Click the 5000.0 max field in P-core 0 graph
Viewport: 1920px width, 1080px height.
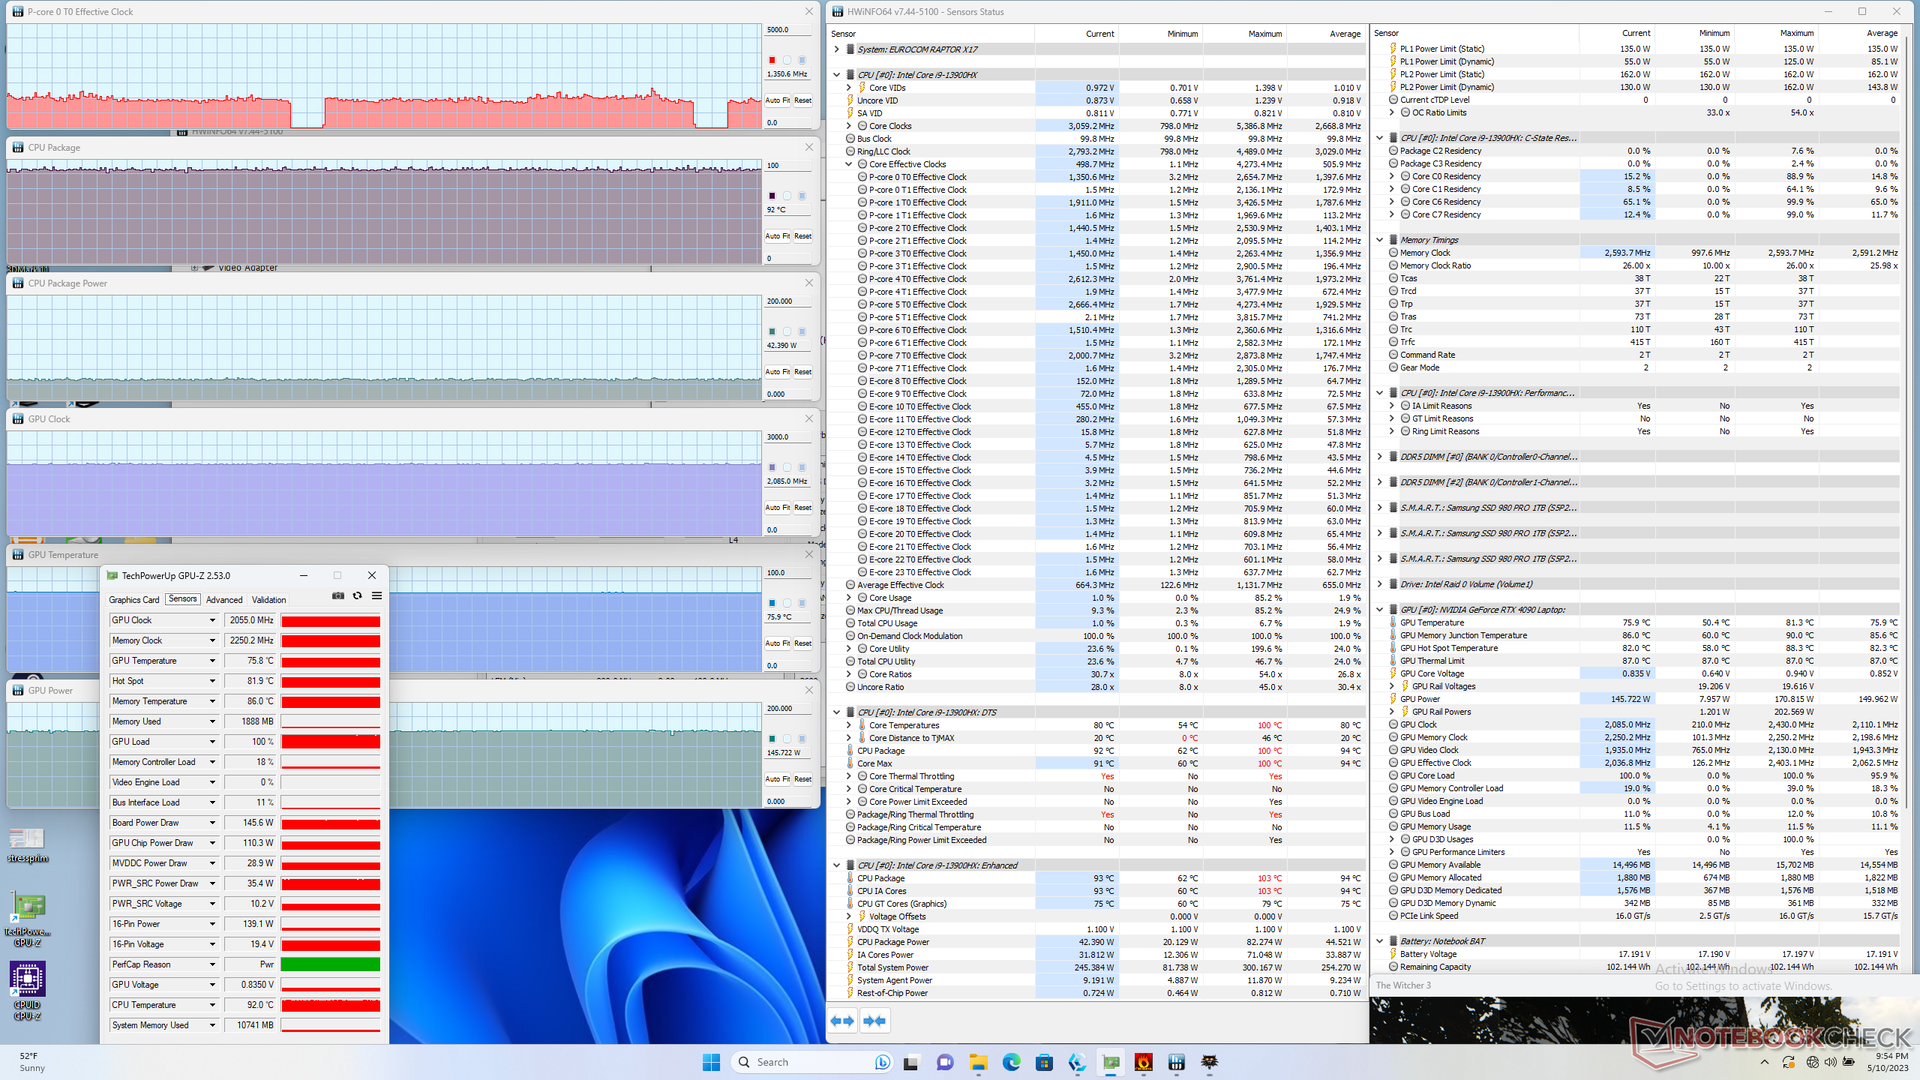click(789, 29)
